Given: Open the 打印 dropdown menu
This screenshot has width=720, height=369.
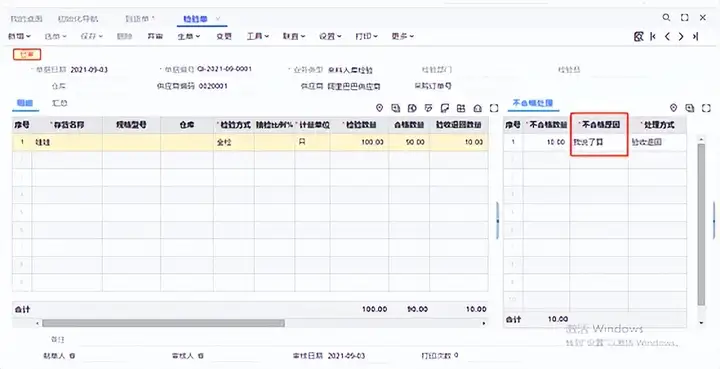Looking at the screenshot, I should 366,36.
